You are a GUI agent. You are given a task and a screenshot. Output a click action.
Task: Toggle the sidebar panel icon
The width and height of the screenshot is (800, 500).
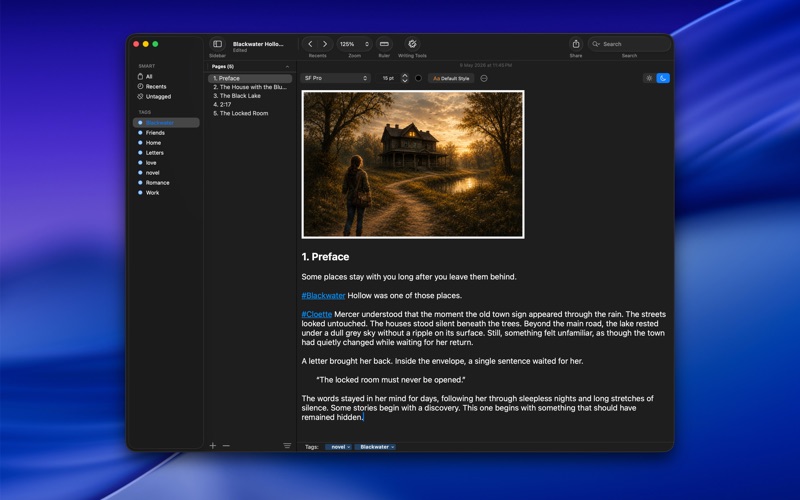(217, 44)
